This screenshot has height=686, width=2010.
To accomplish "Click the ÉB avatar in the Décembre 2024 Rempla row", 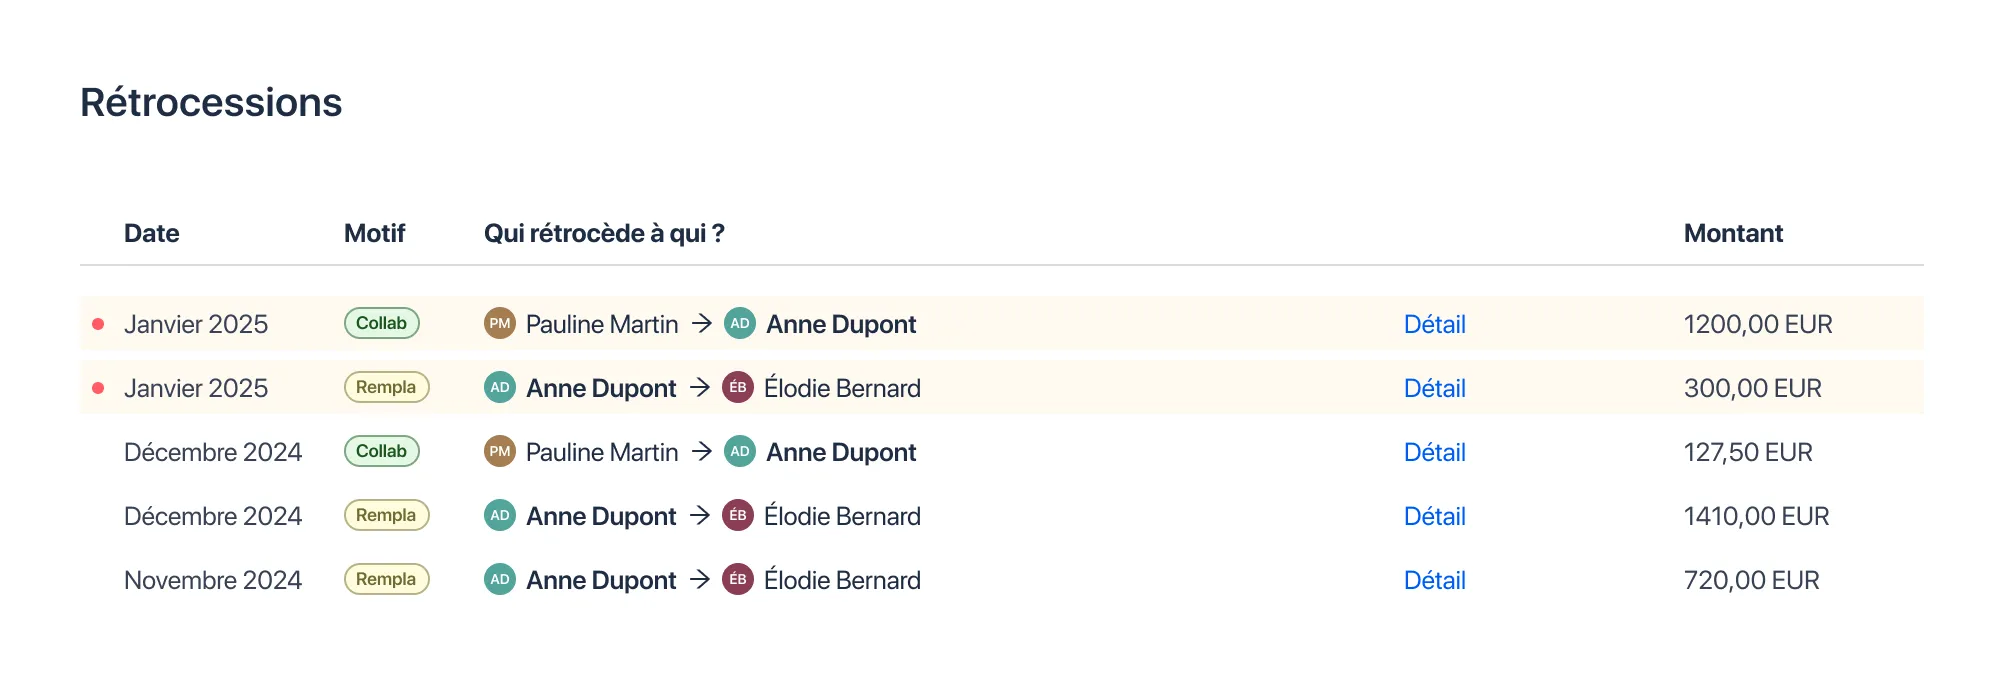I will pos(737,515).
